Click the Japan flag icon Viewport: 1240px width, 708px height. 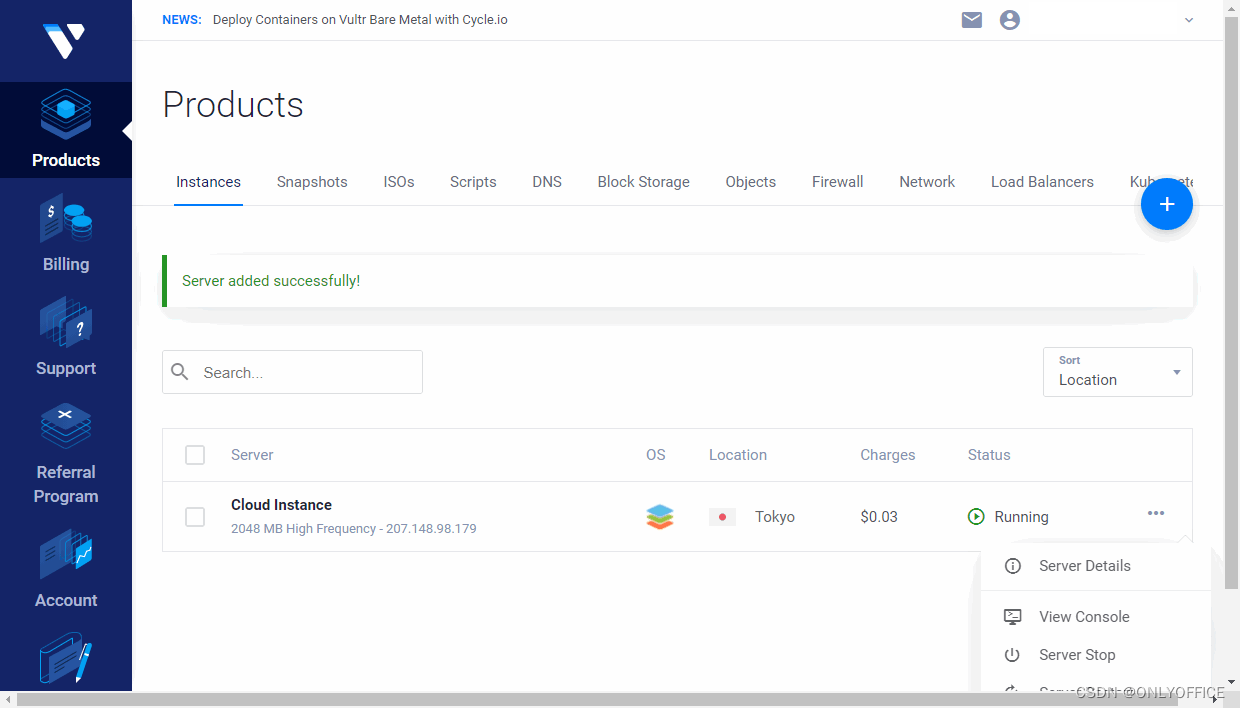[722, 517]
